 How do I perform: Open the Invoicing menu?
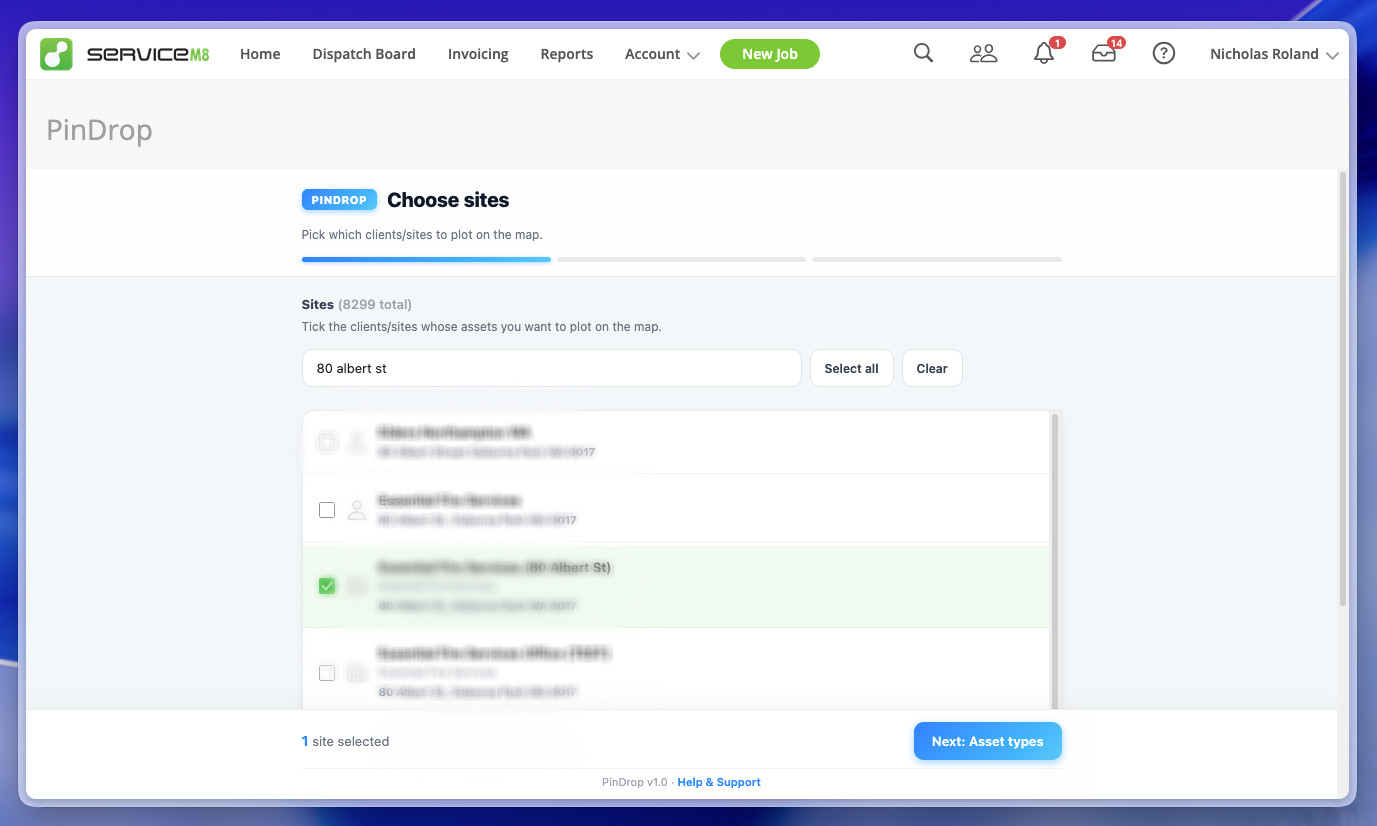coord(478,54)
